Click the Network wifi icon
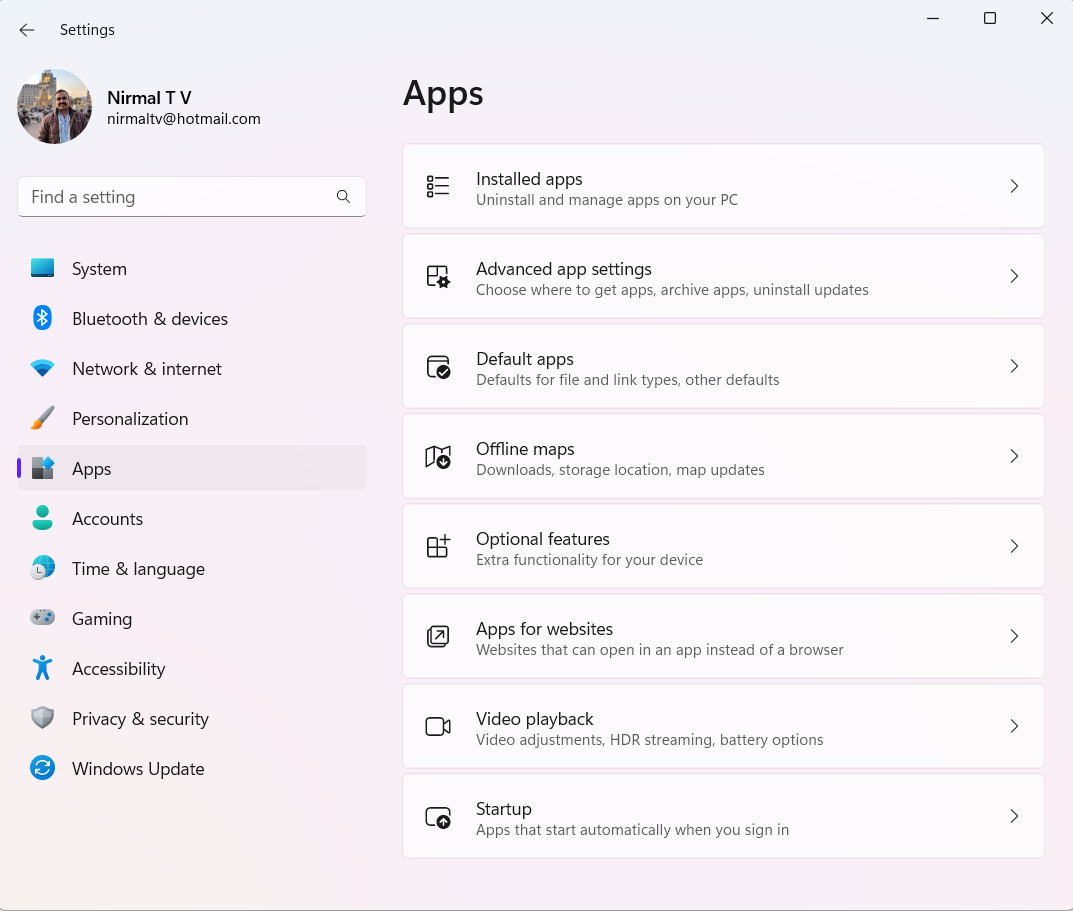The image size is (1073, 911). coord(42,368)
